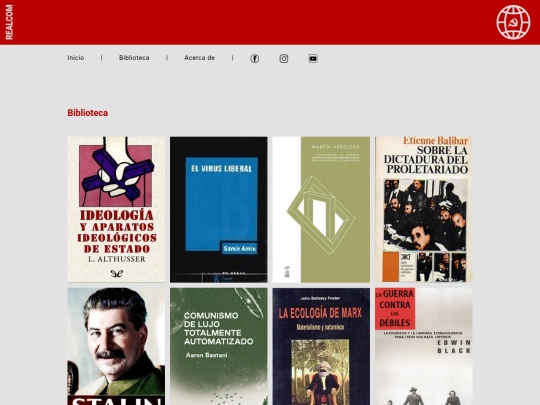
Task: Open the Instagram icon link
Action: 284,59
